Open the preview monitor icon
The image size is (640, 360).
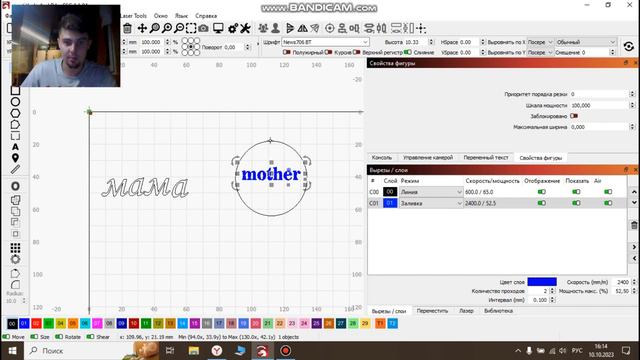[218, 28]
